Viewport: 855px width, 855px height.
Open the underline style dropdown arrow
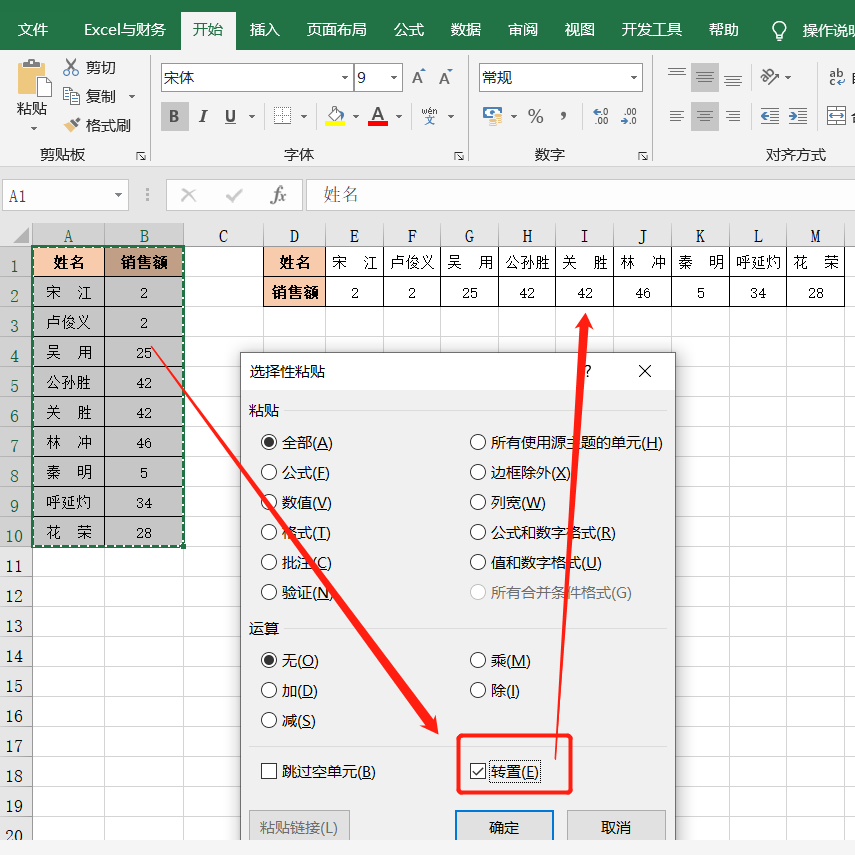point(252,116)
